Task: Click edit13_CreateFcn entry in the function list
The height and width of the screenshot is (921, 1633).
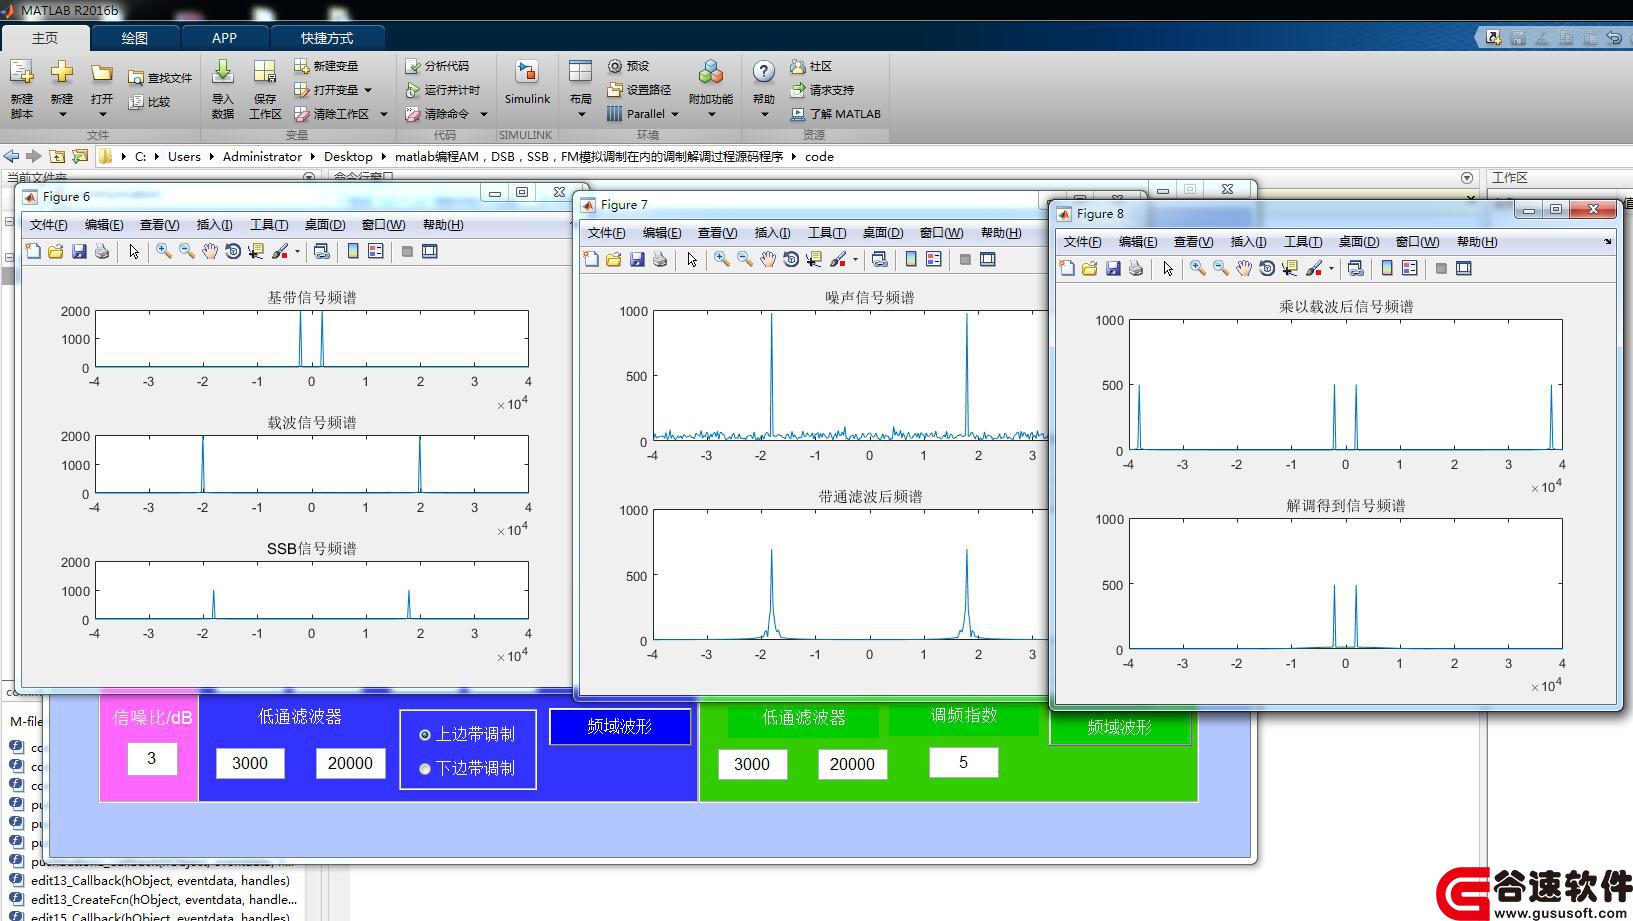Action: (x=164, y=900)
